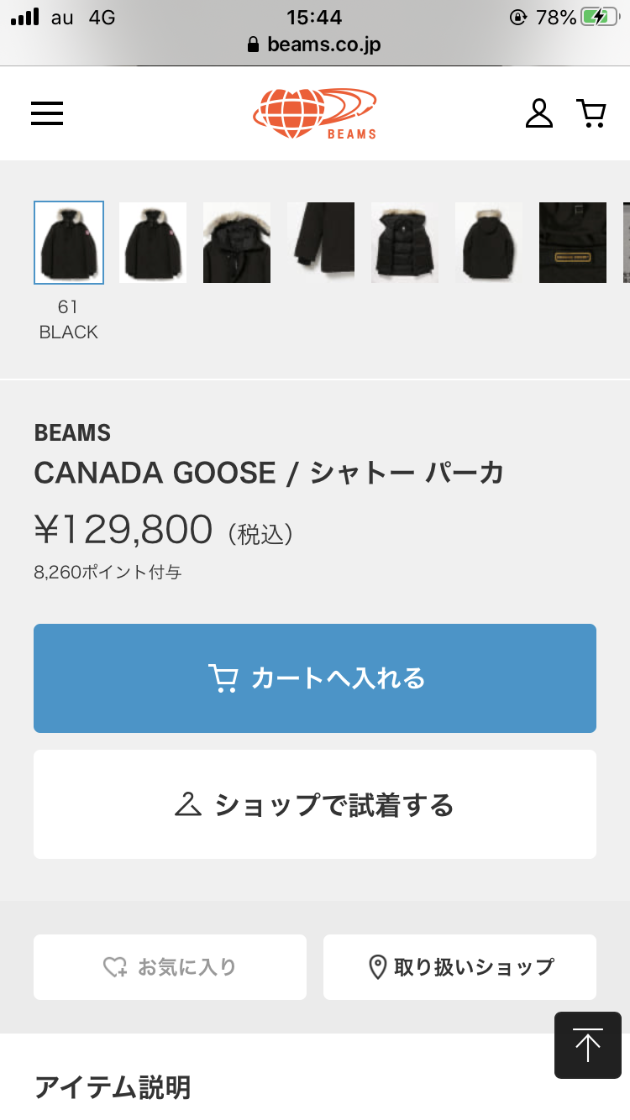Open the shopping cart icon in header
This screenshot has width=630, height=1120.
tap(591, 114)
